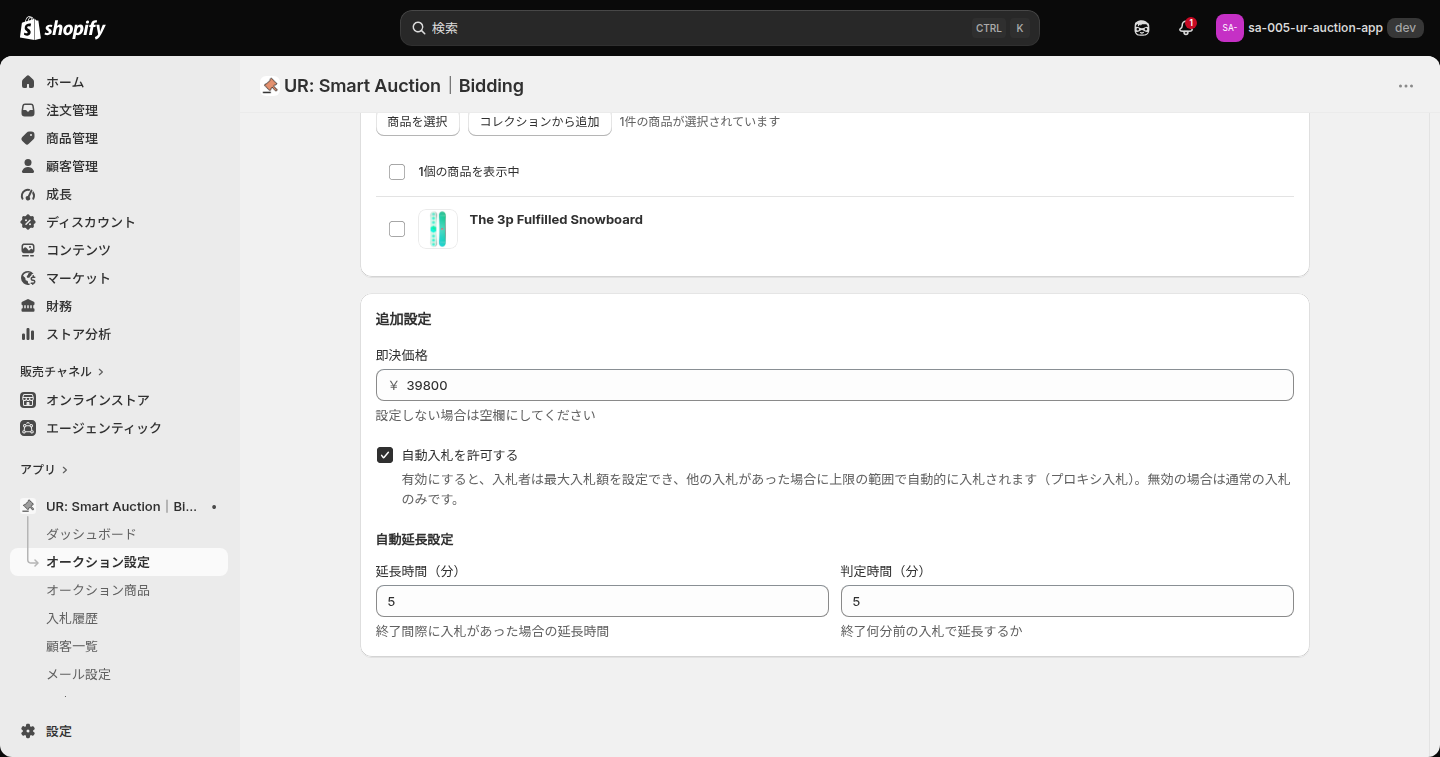Open the sa-005-ur-auction-app store menu

click(1320, 28)
